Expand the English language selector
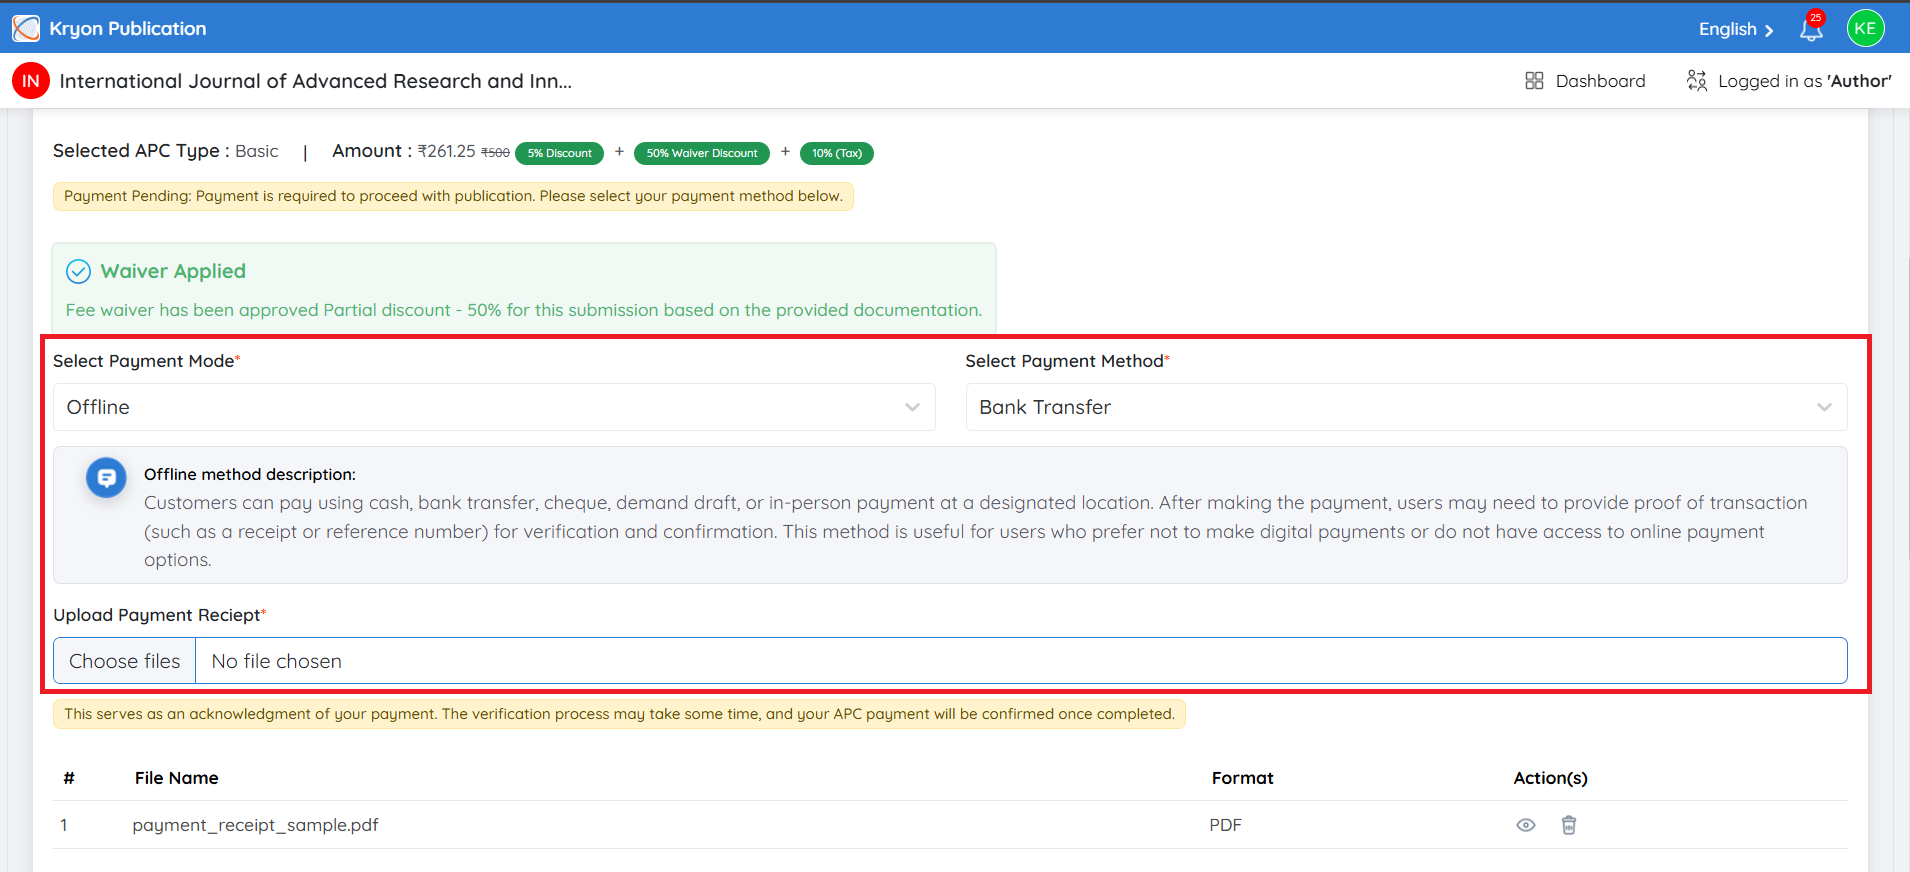 coord(1736,29)
